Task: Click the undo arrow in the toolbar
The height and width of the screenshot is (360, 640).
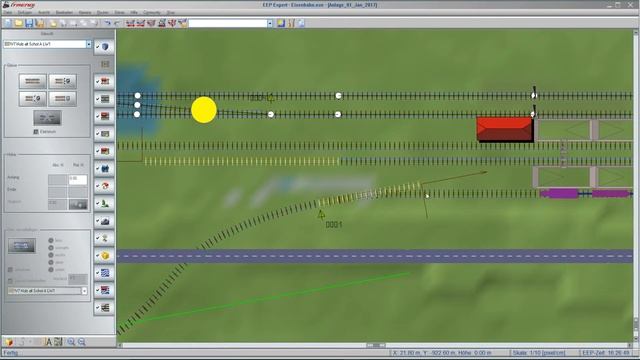Action: [107, 23]
